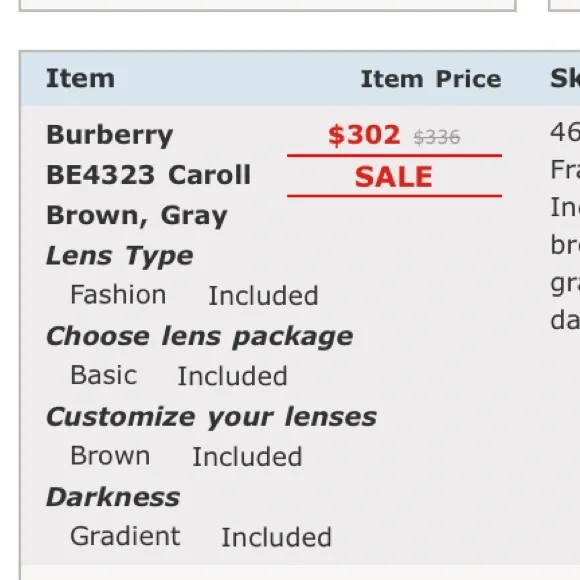Screen dimensions: 580x580
Task: Click the Choose lens package heading
Action: [200, 337]
